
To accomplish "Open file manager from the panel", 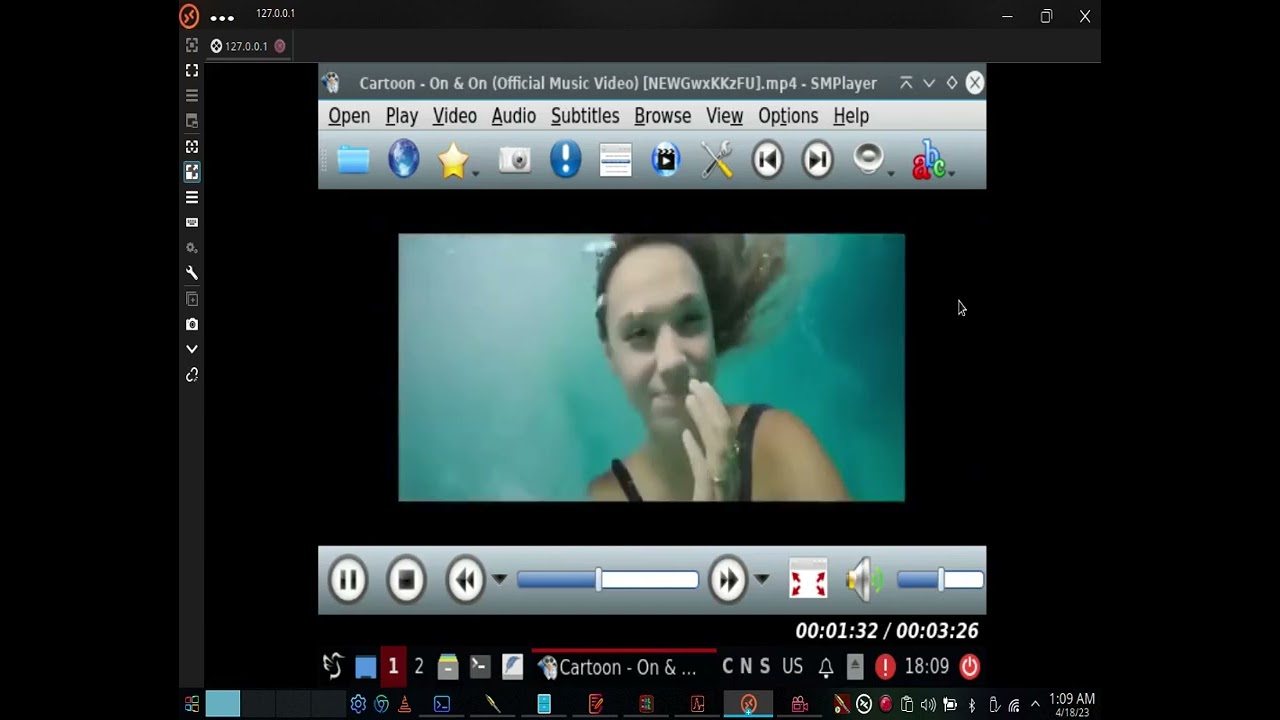I will point(448,667).
